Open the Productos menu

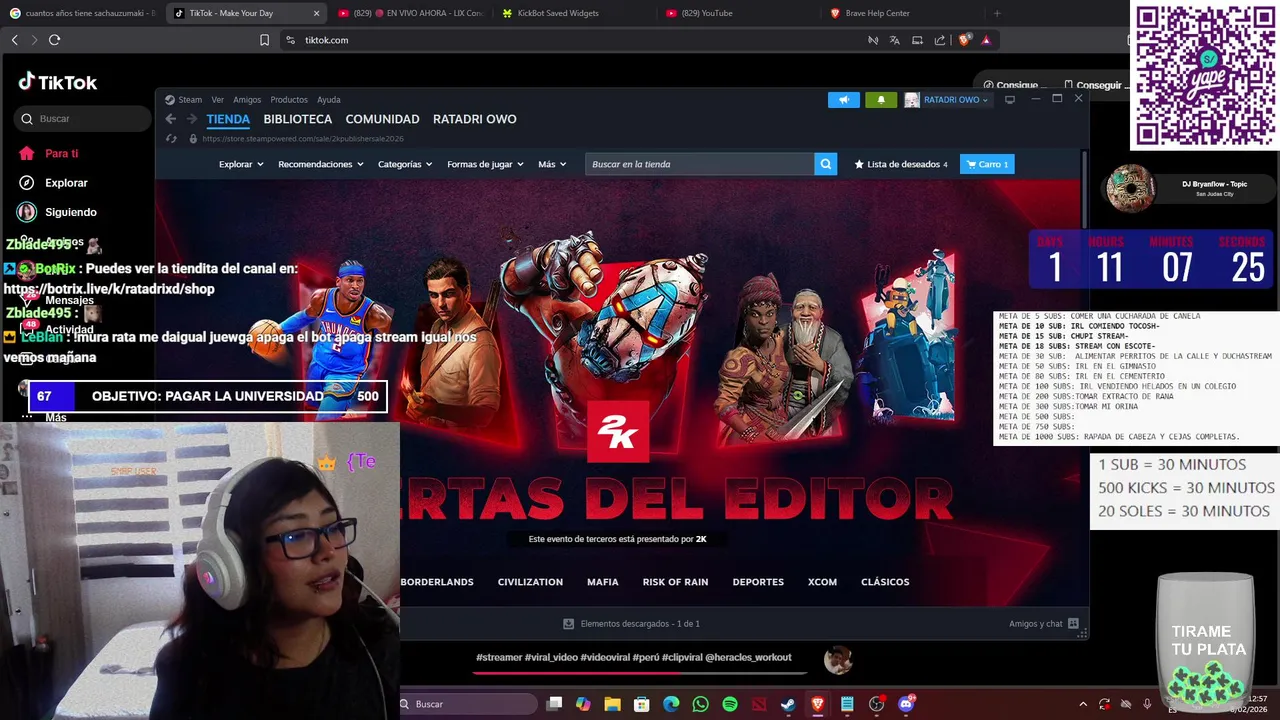(x=289, y=100)
